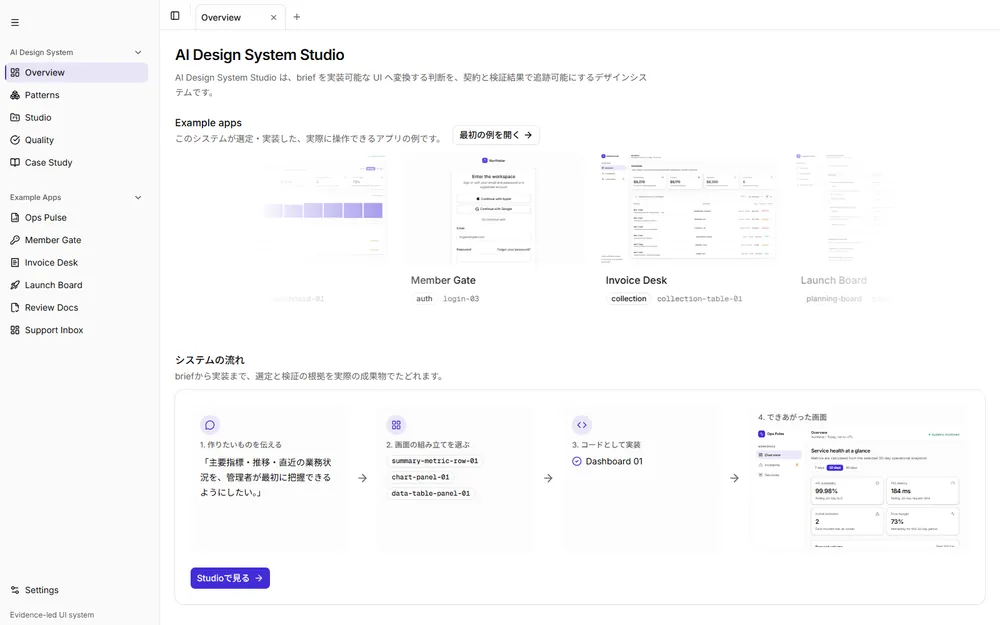Click the summary-metric-row-01 chip
The height and width of the screenshot is (625, 1000).
435,460
